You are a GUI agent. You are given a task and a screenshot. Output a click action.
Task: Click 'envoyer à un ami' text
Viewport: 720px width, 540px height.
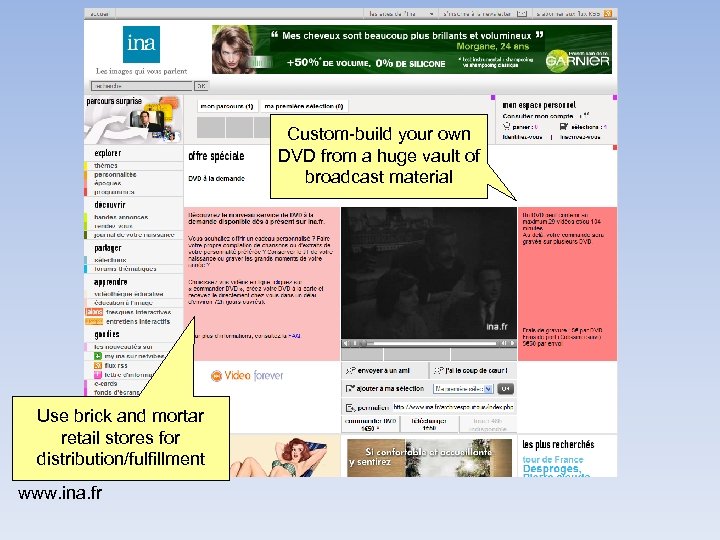pyautogui.click(x=383, y=371)
